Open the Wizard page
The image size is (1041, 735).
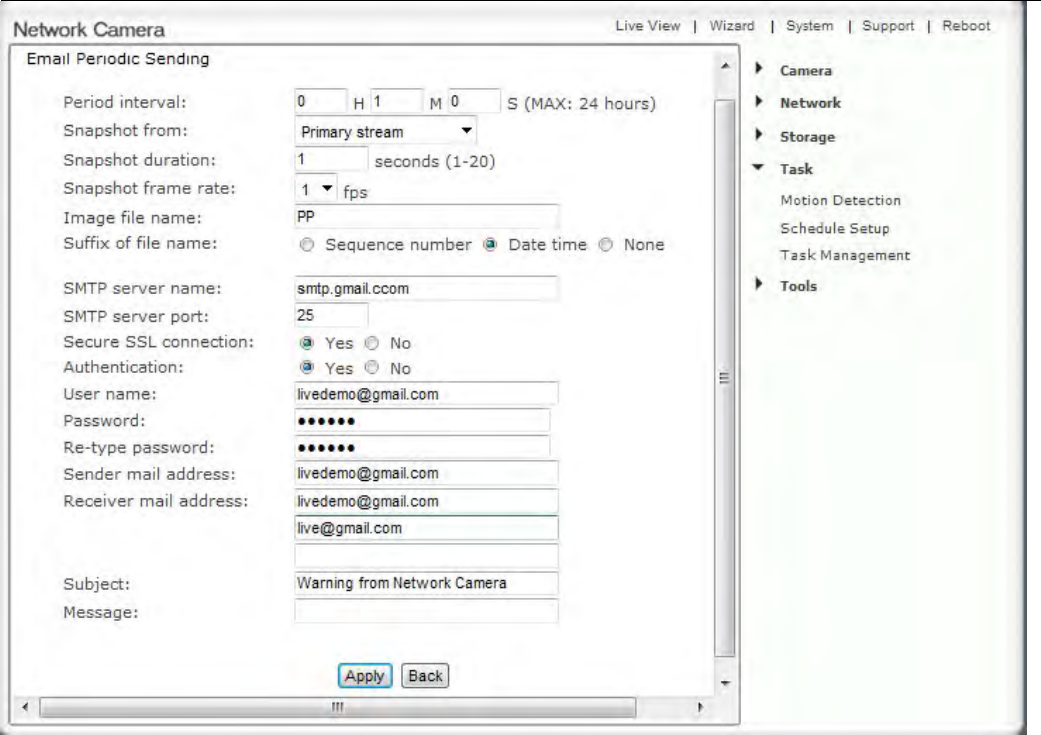(x=732, y=26)
